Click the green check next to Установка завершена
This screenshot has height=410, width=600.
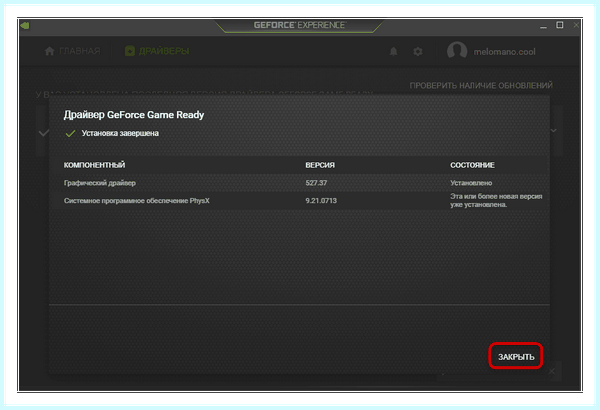70,133
